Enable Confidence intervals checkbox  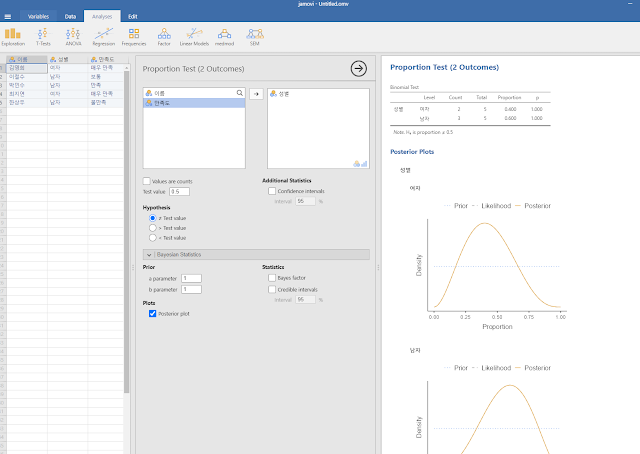(x=272, y=191)
